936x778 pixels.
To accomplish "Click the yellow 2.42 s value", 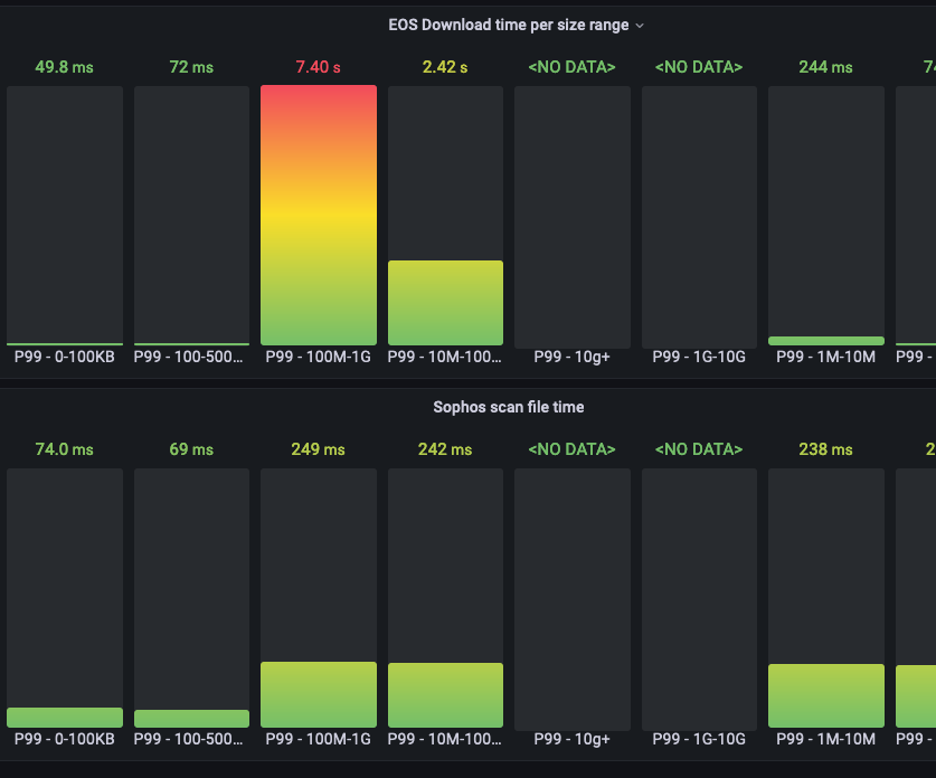I will 445,67.
